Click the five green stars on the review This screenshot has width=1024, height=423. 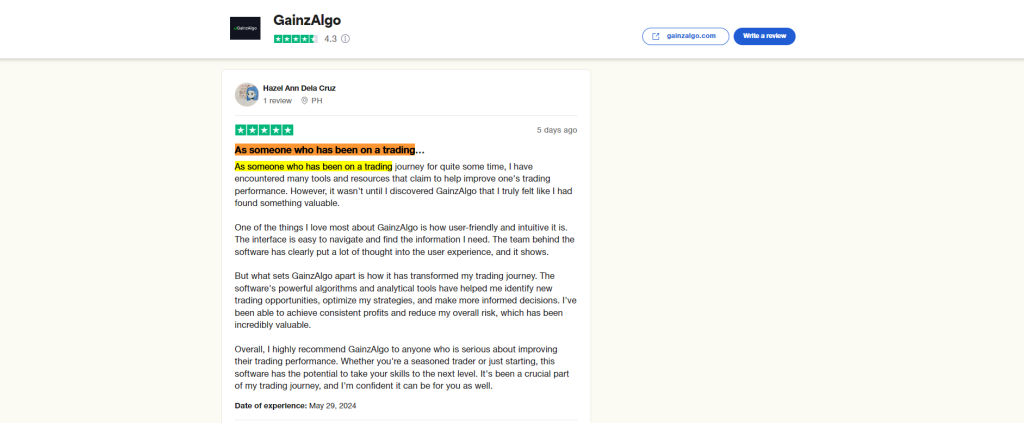264,130
